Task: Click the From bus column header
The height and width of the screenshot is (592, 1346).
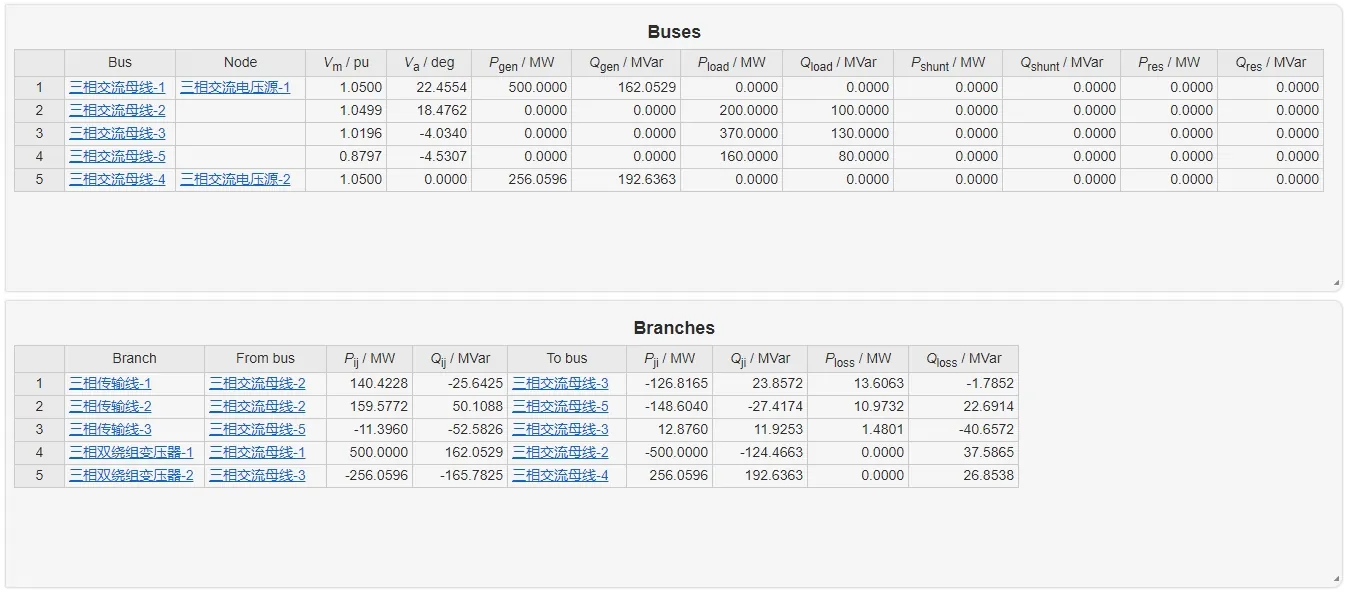Action: click(265, 358)
